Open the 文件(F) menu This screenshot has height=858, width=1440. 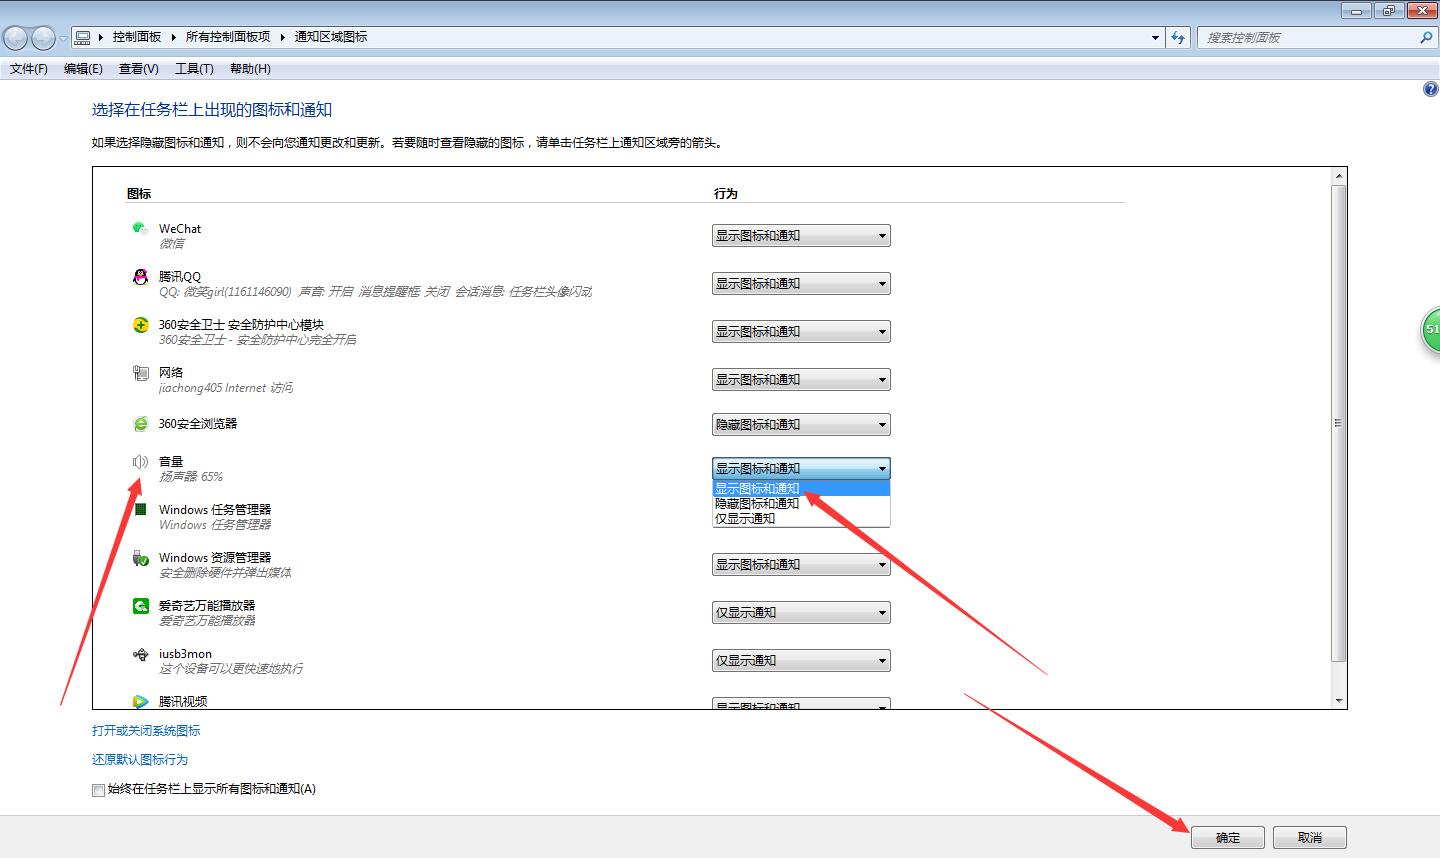[x=29, y=69]
